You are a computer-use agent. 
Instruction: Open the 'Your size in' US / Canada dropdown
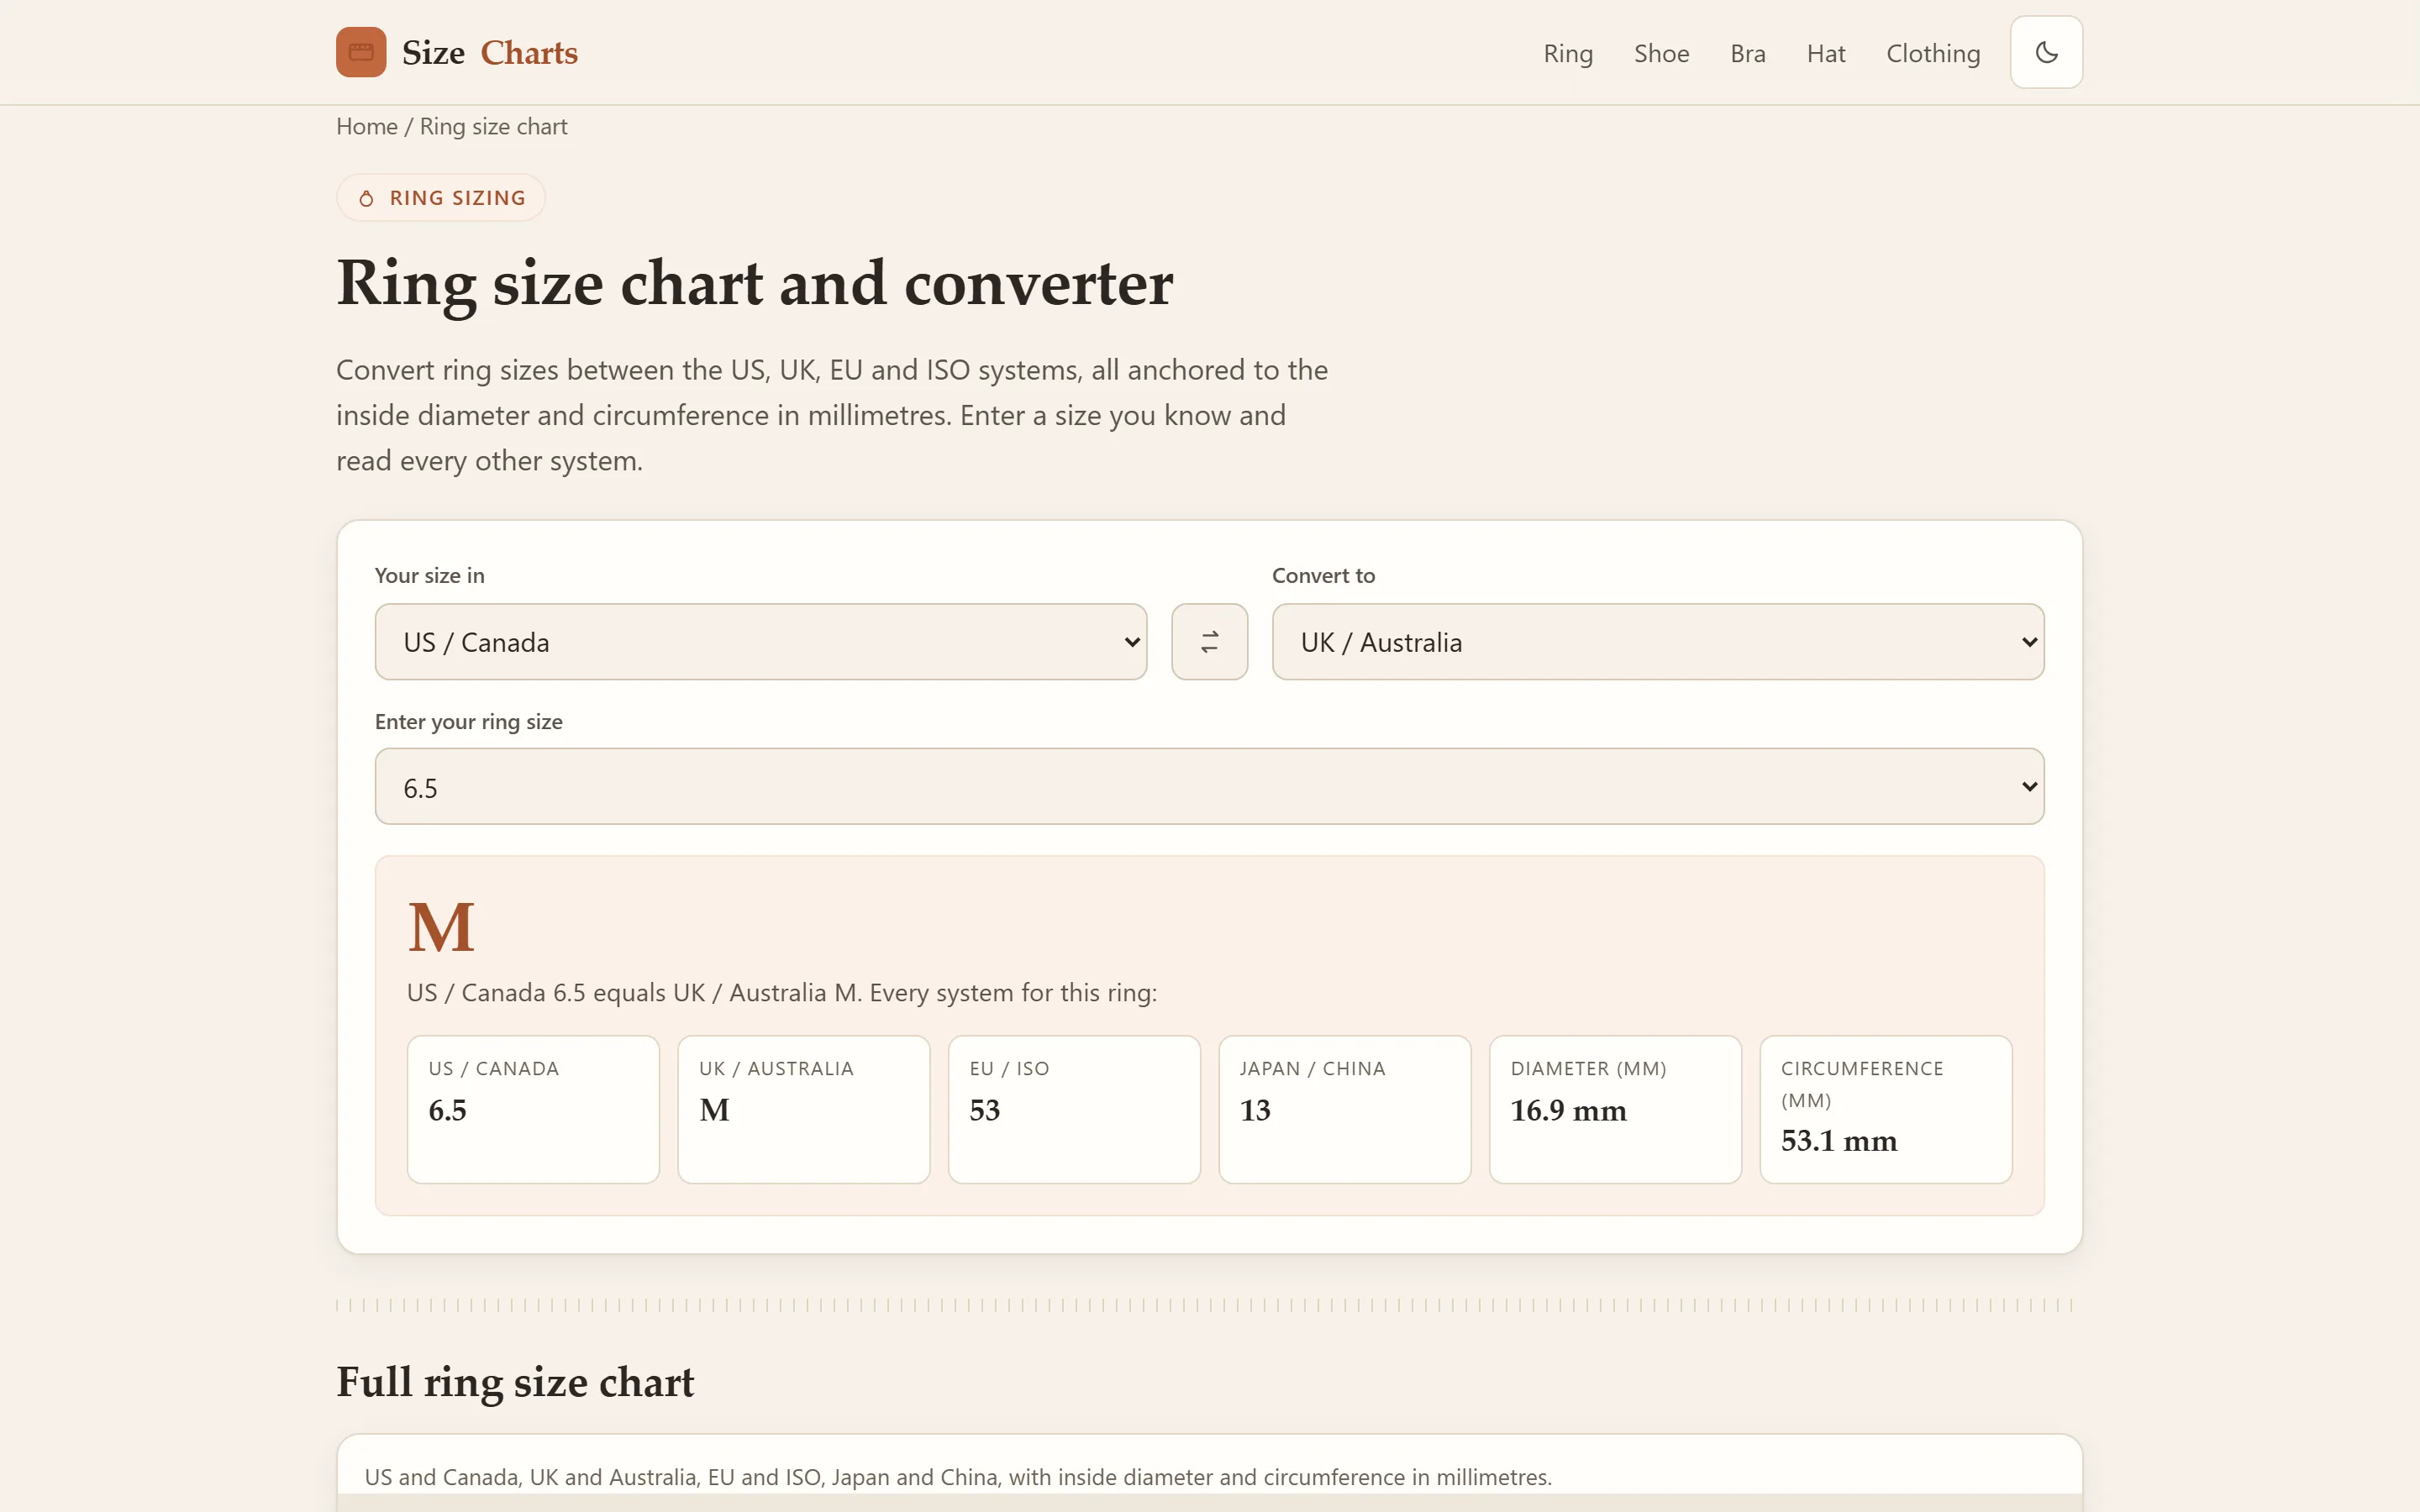[760, 641]
